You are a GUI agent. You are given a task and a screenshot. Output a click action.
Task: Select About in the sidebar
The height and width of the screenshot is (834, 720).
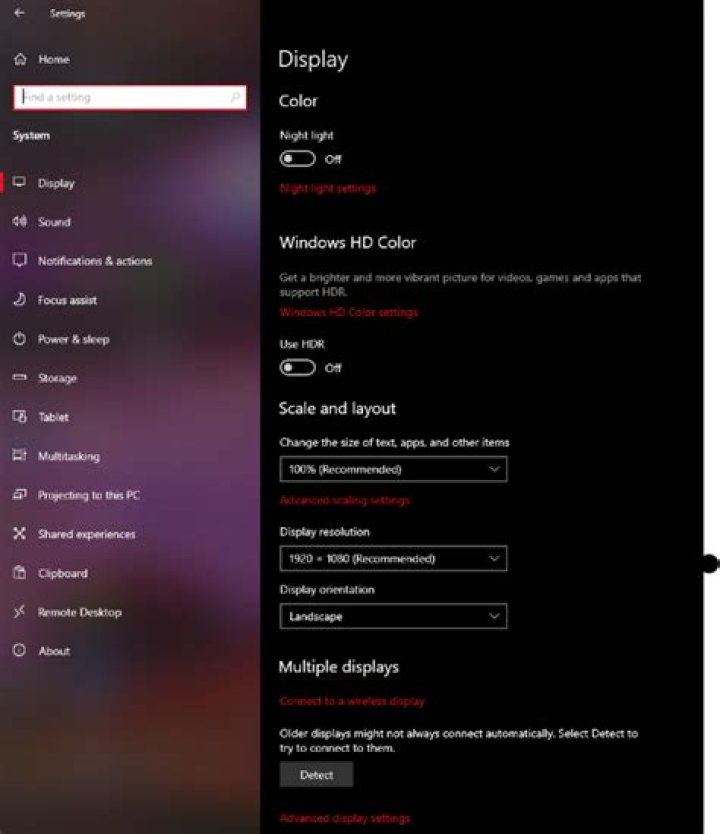coord(54,651)
